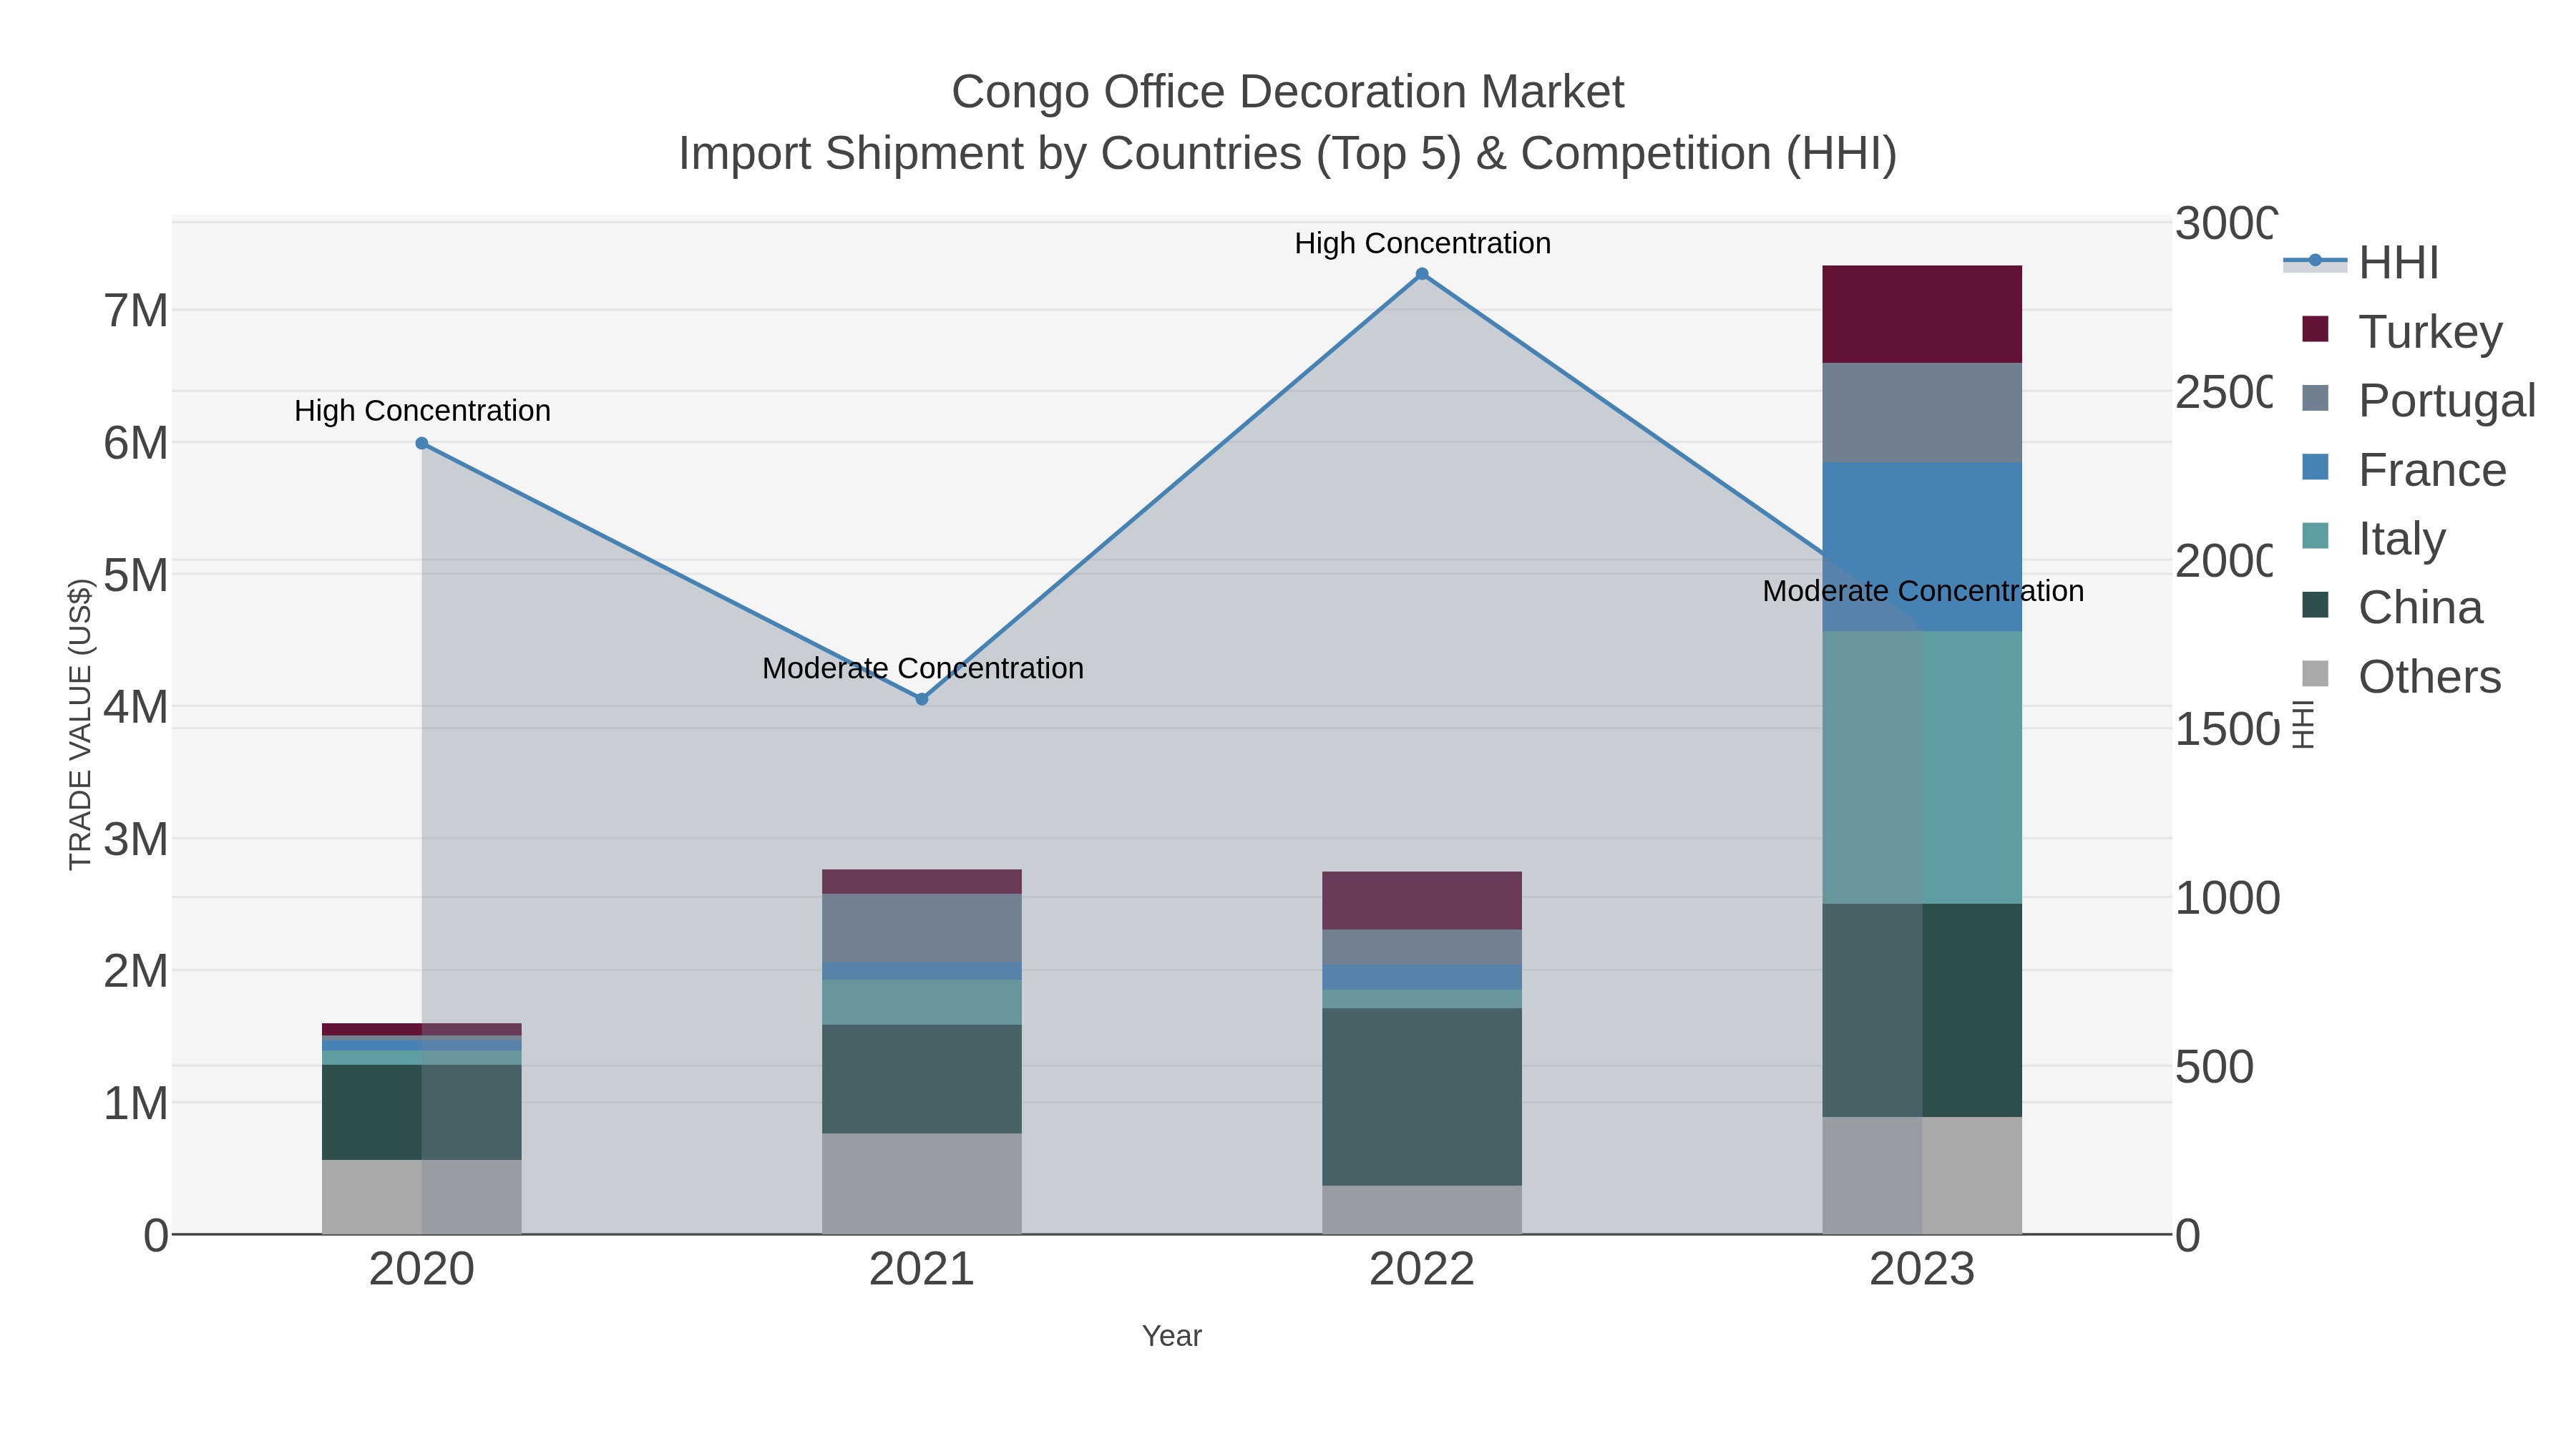
Task: Click the Italy segment of the 2023 bar
Action: coord(1922,767)
